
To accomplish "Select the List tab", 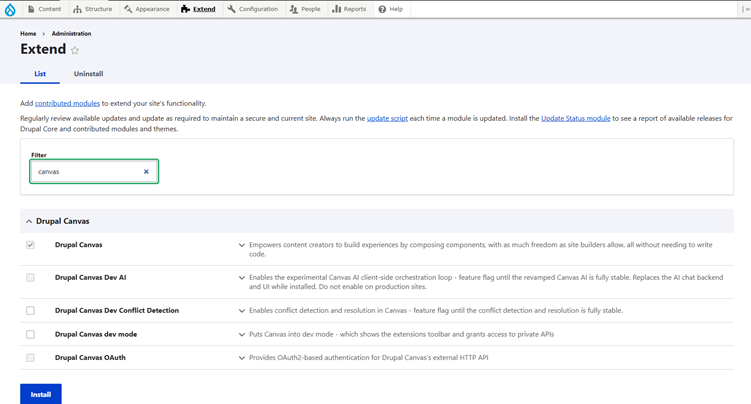I will coord(40,74).
